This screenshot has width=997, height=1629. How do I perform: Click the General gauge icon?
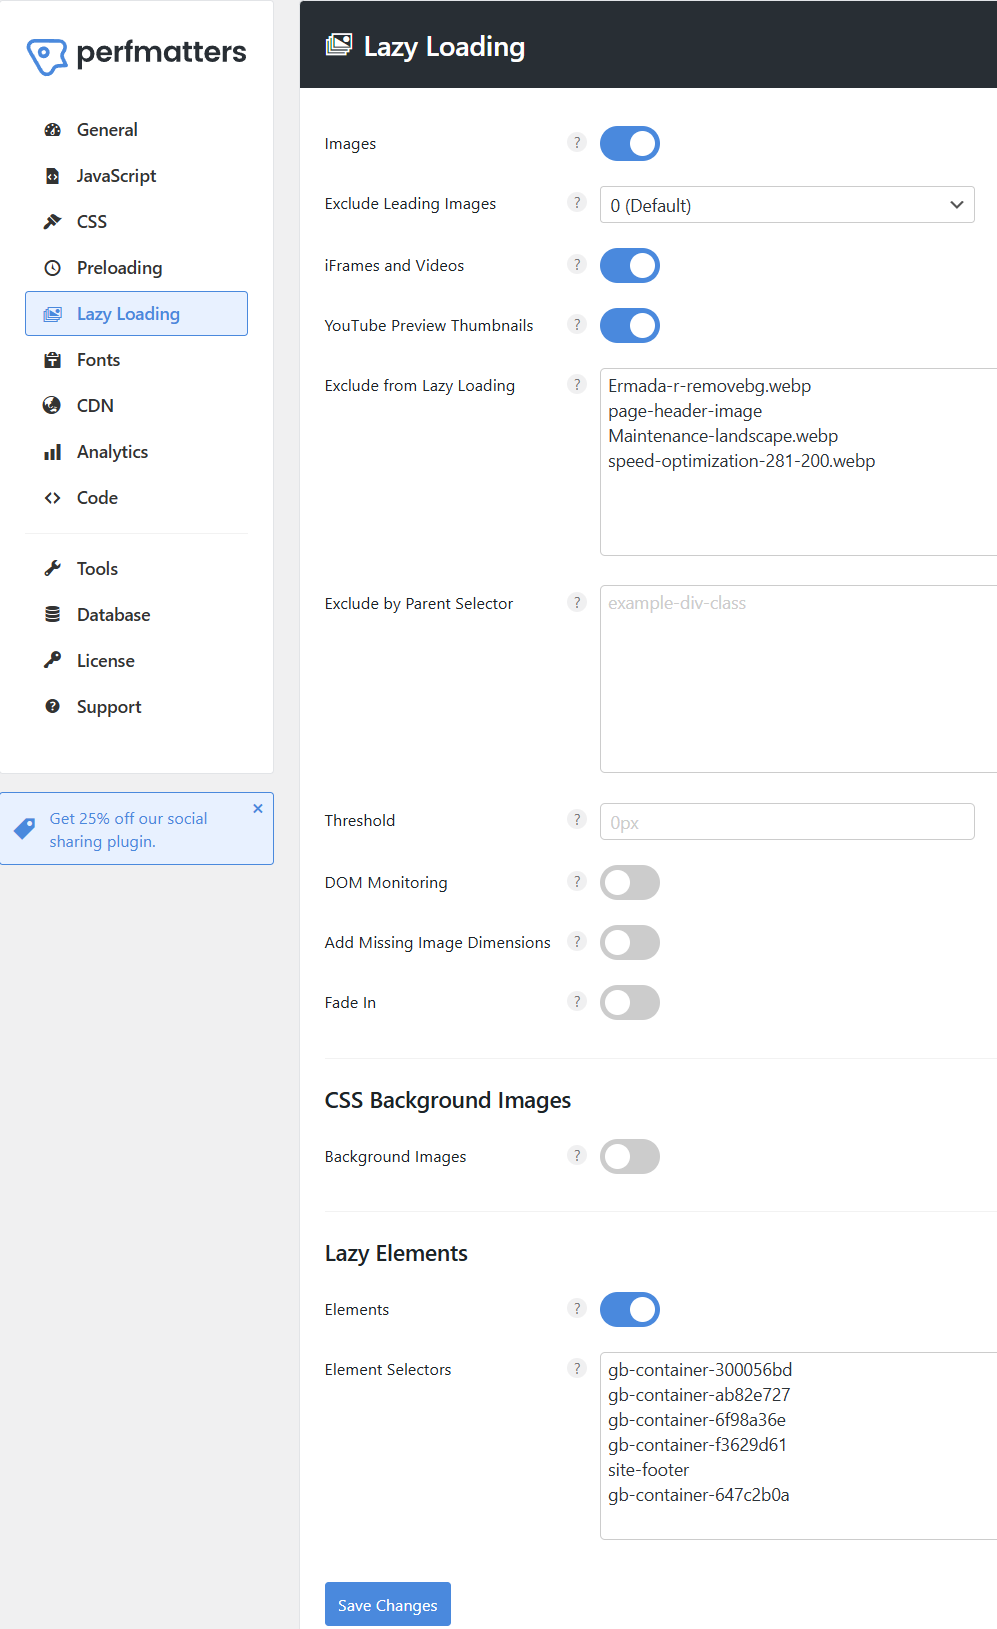click(x=53, y=130)
